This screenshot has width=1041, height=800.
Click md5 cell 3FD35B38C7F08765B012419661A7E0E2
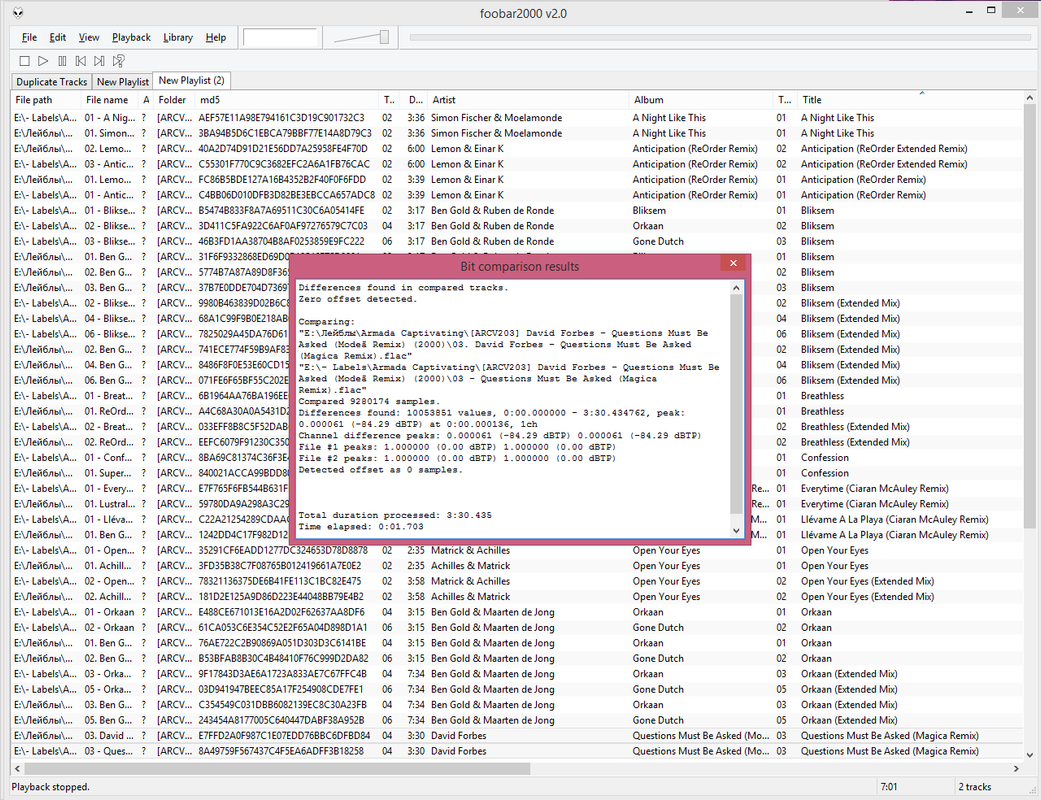[x=280, y=566]
